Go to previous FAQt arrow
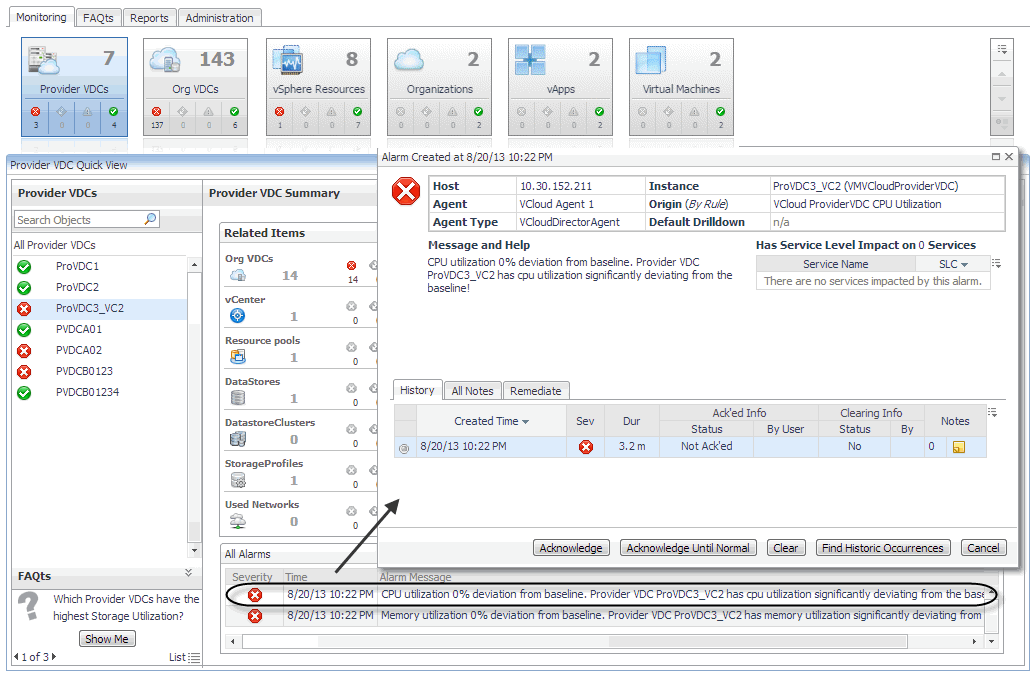This screenshot has width=1034, height=675. click(16, 657)
